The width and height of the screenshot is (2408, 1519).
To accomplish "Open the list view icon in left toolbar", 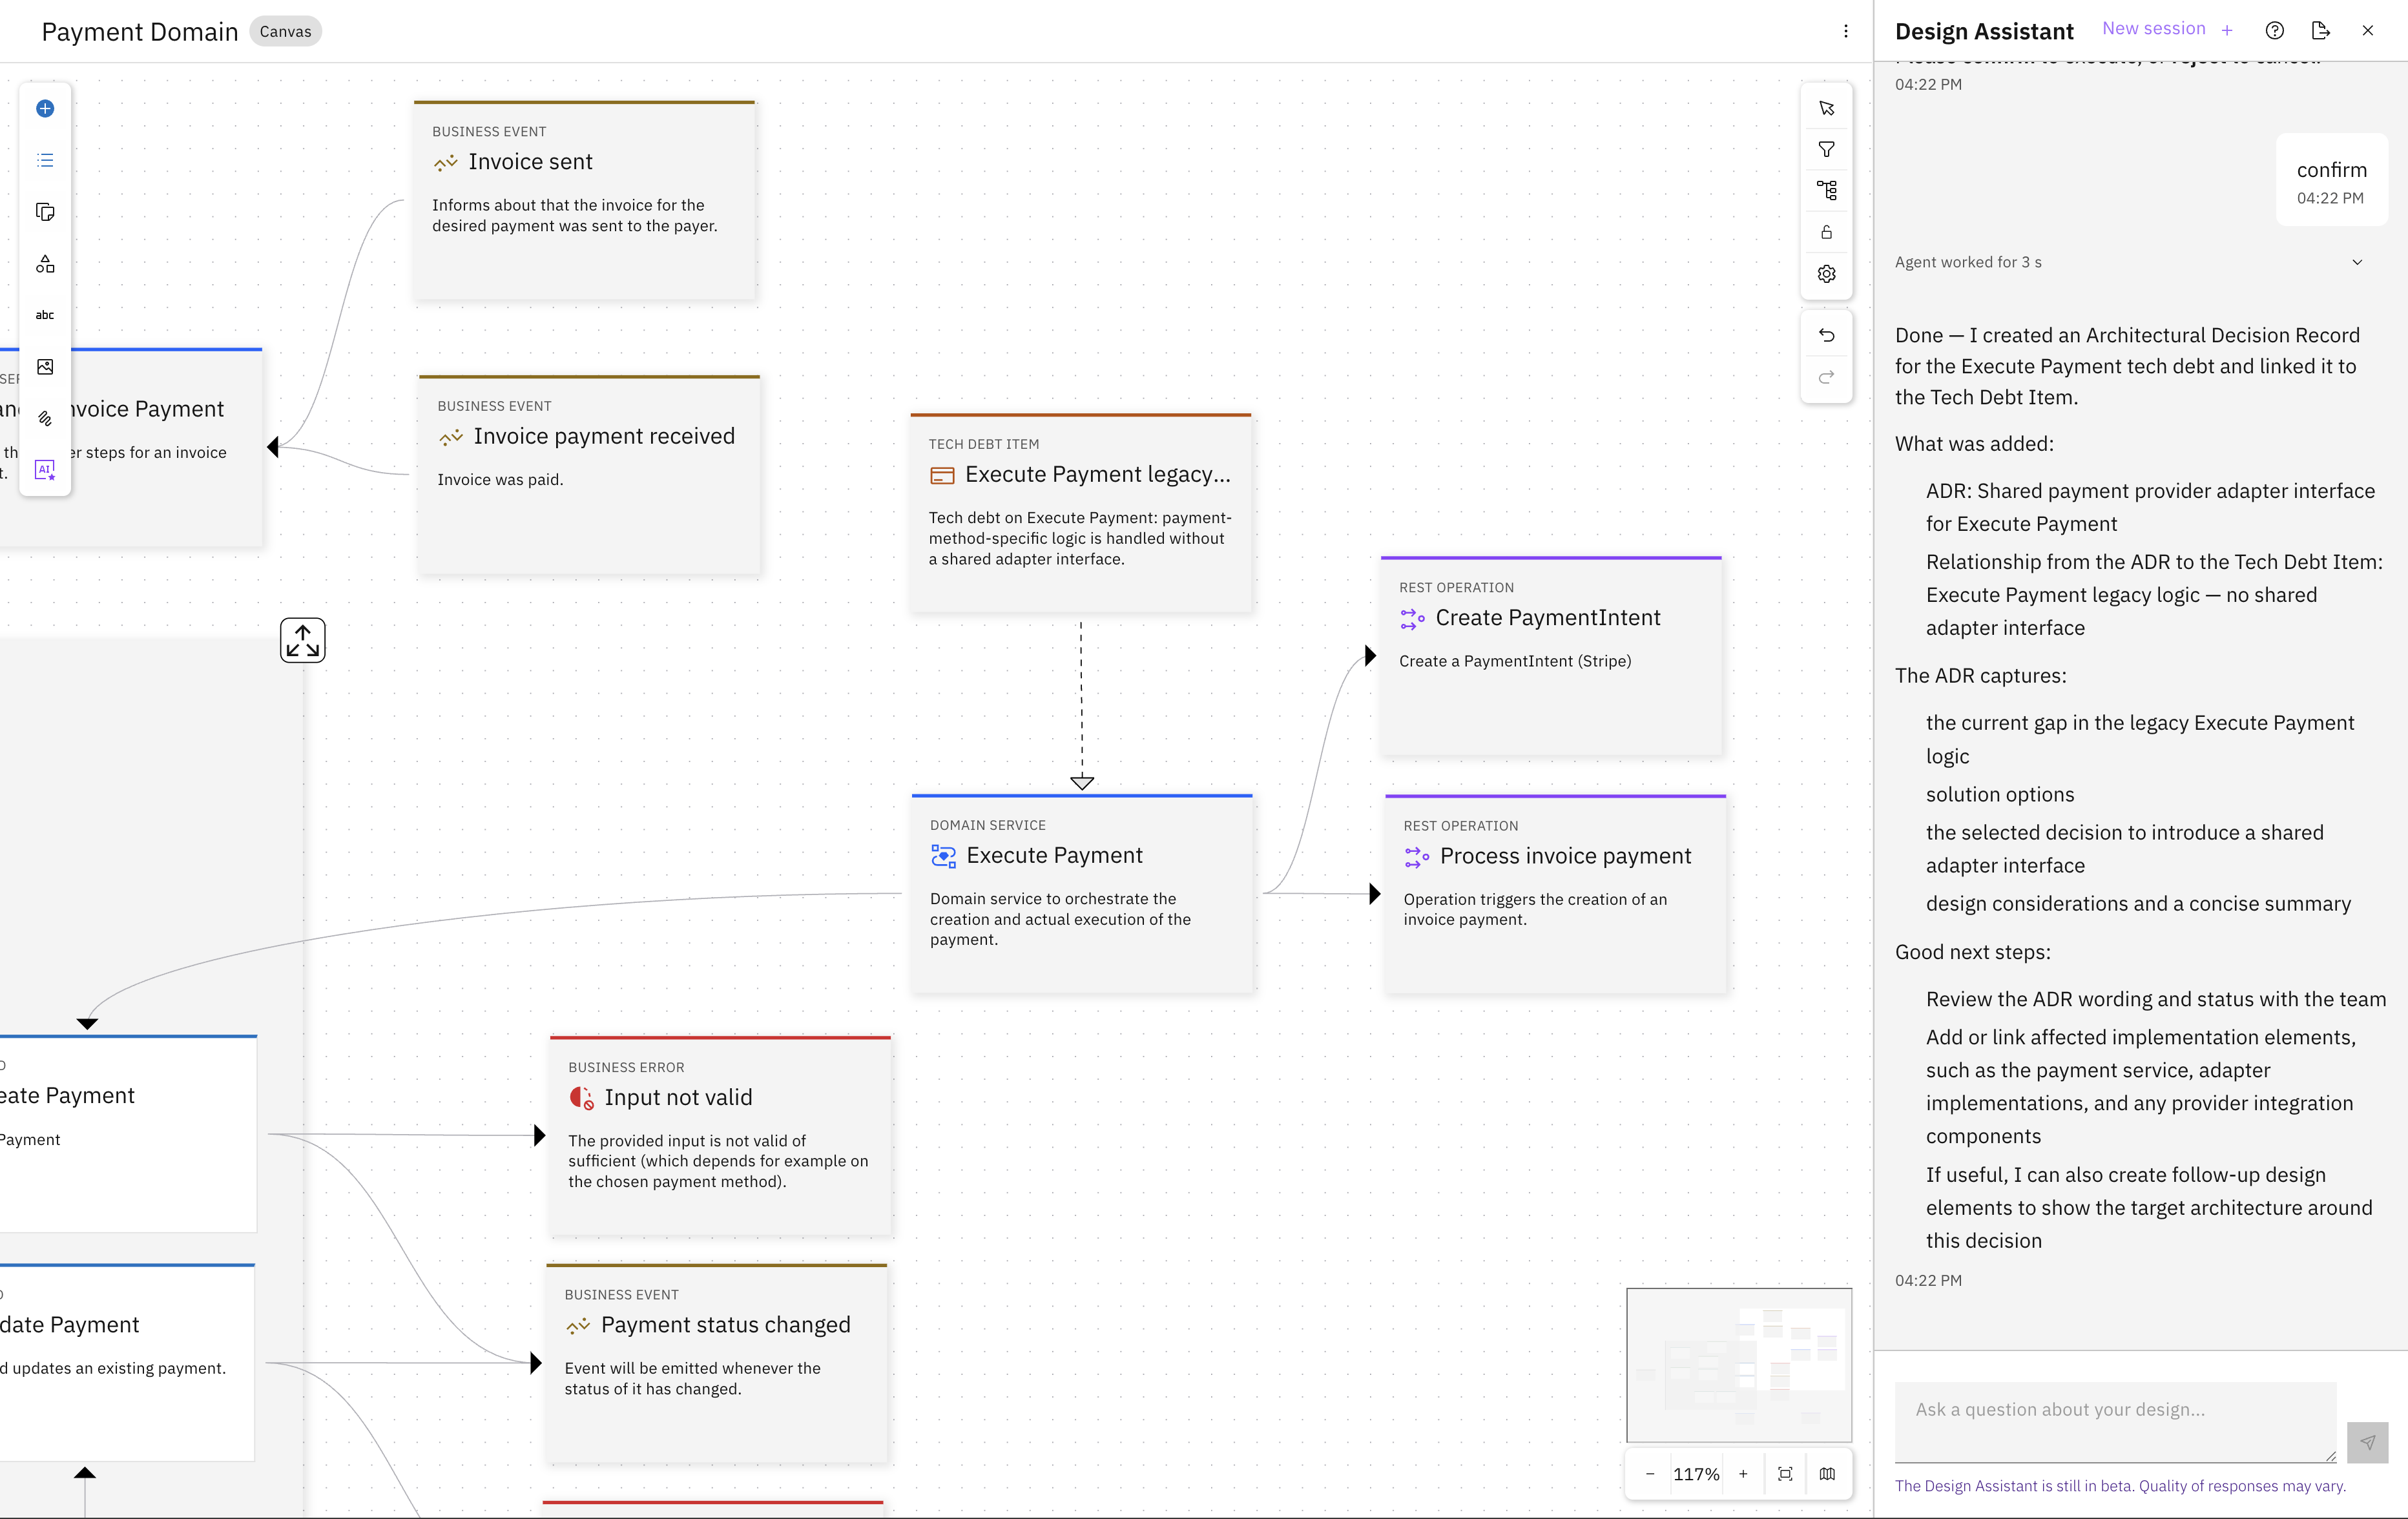I will (45, 160).
